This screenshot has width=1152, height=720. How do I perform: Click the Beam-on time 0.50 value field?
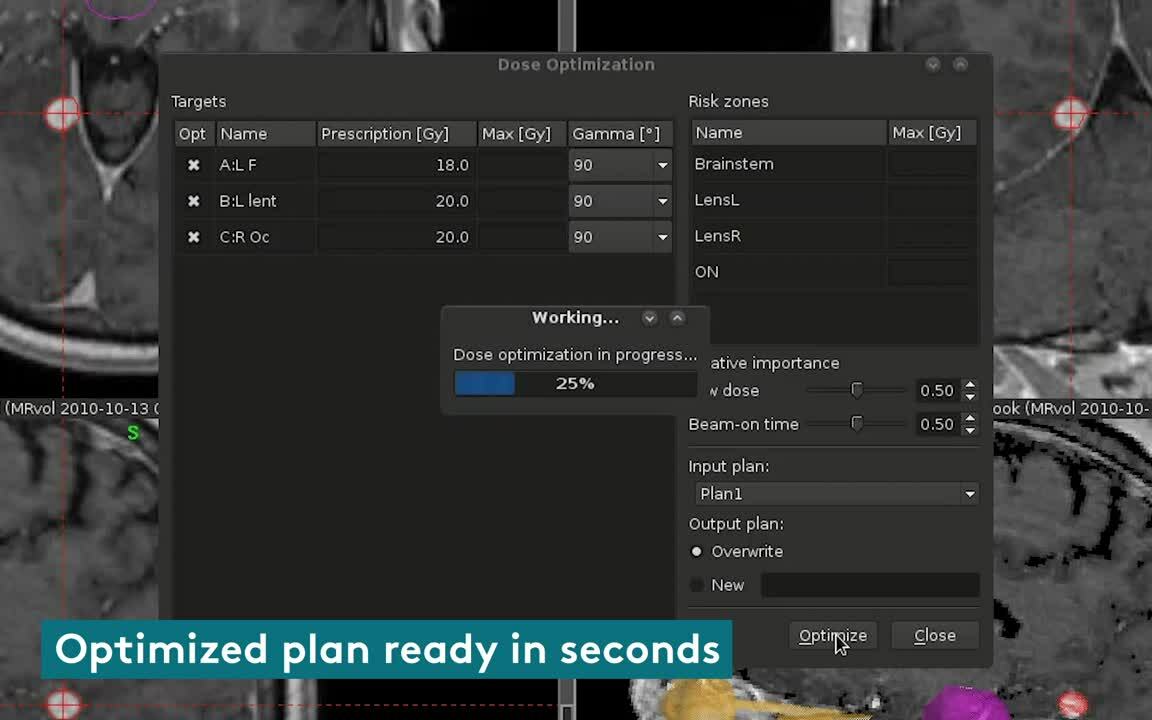pyautogui.click(x=936, y=424)
